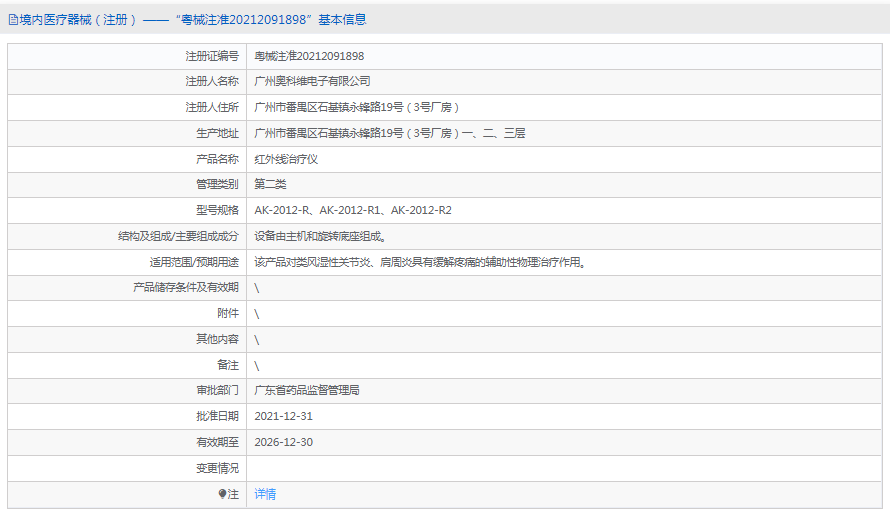The image size is (890, 515).
Task: Select registration number 粤械注准20212091898 in table
Action: click(x=309, y=56)
